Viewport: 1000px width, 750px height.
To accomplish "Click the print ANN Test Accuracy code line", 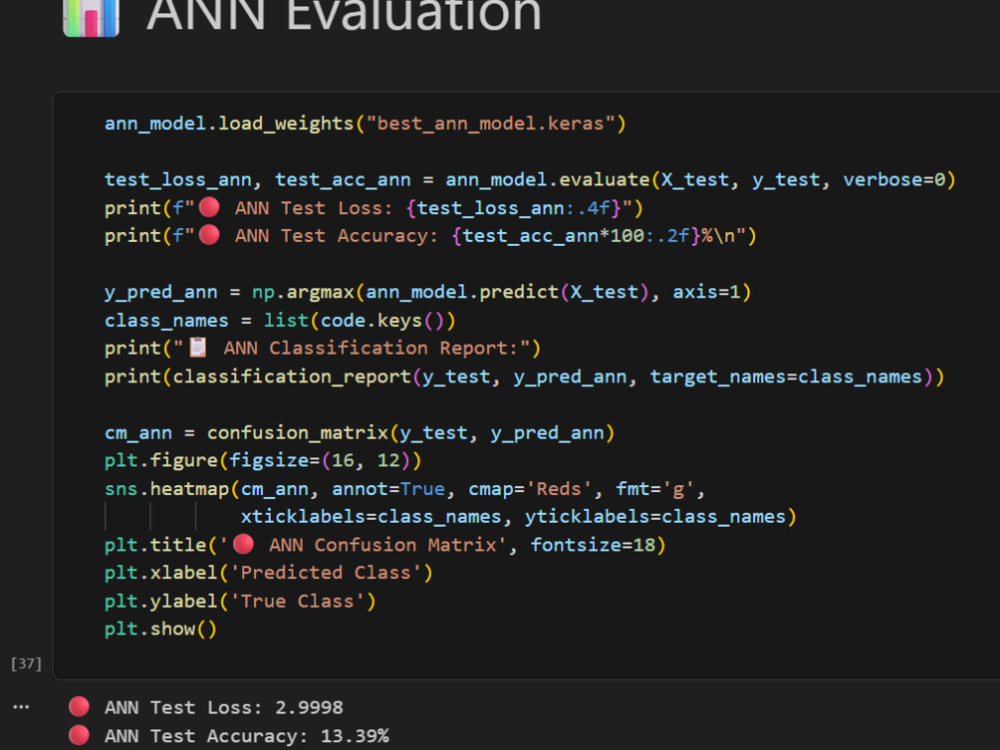I will (x=430, y=236).
